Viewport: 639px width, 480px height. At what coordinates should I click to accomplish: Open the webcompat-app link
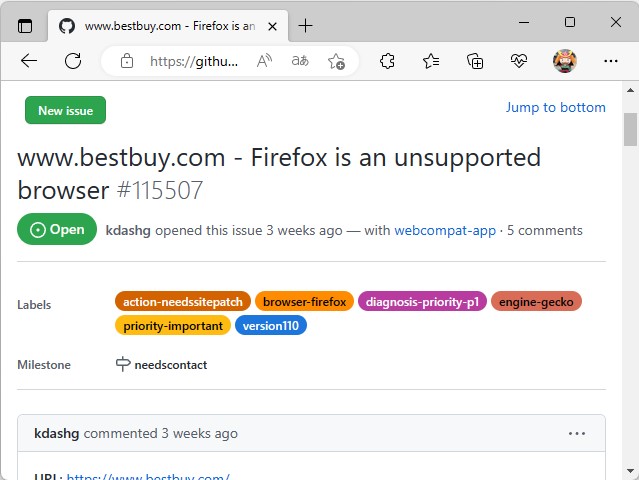[445, 231]
